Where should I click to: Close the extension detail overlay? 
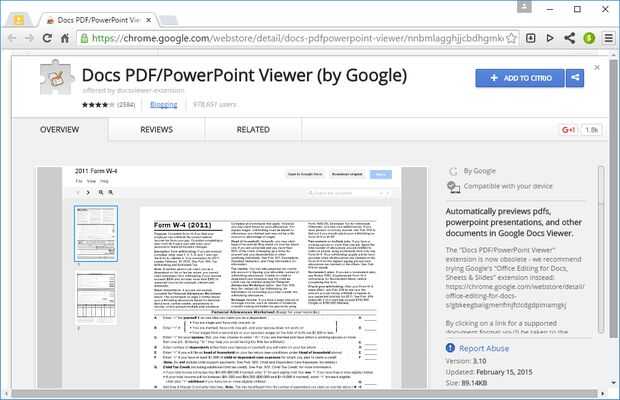tap(597, 68)
